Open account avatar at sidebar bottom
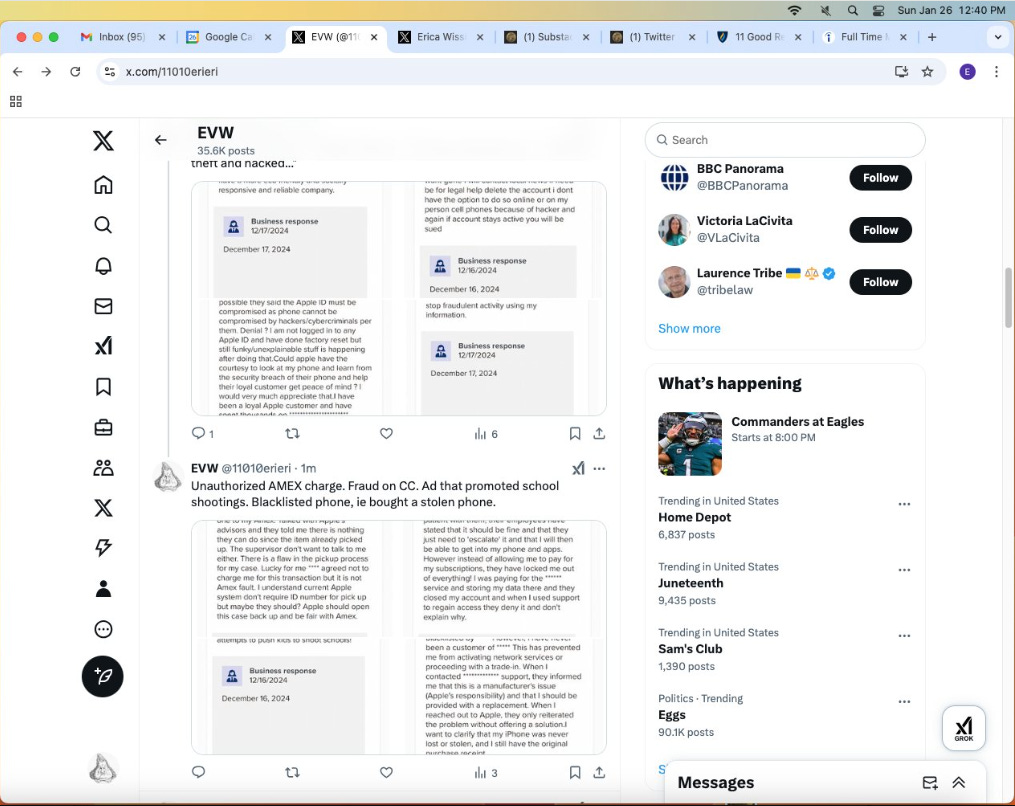The image size is (1015, 806). pyautogui.click(x=102, y=768)
